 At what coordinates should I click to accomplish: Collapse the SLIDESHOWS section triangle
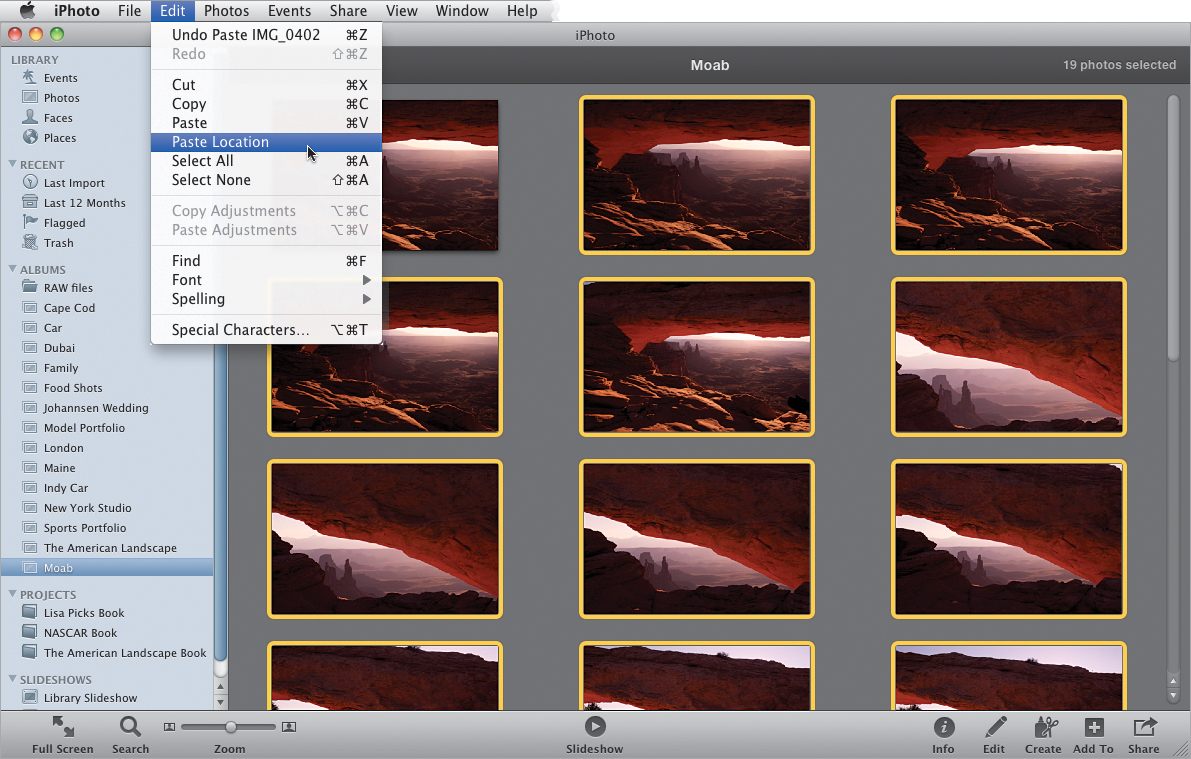click(x=12, y=678)
